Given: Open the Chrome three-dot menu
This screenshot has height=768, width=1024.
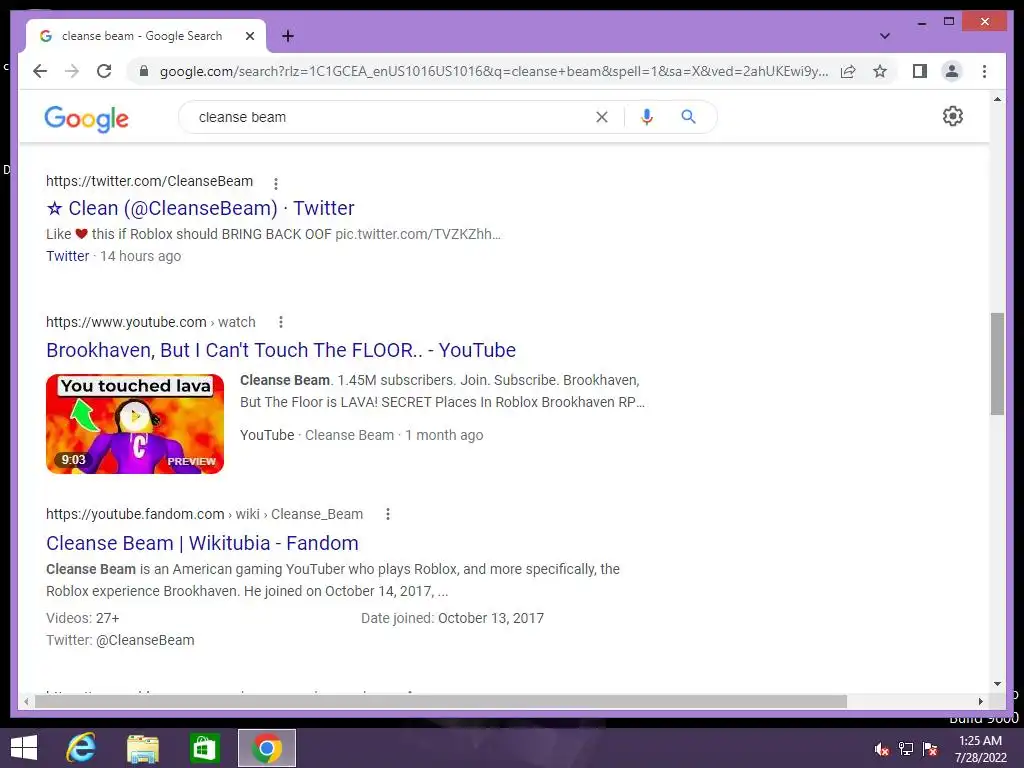Looking at the screenshot, I should pos(984,71).
